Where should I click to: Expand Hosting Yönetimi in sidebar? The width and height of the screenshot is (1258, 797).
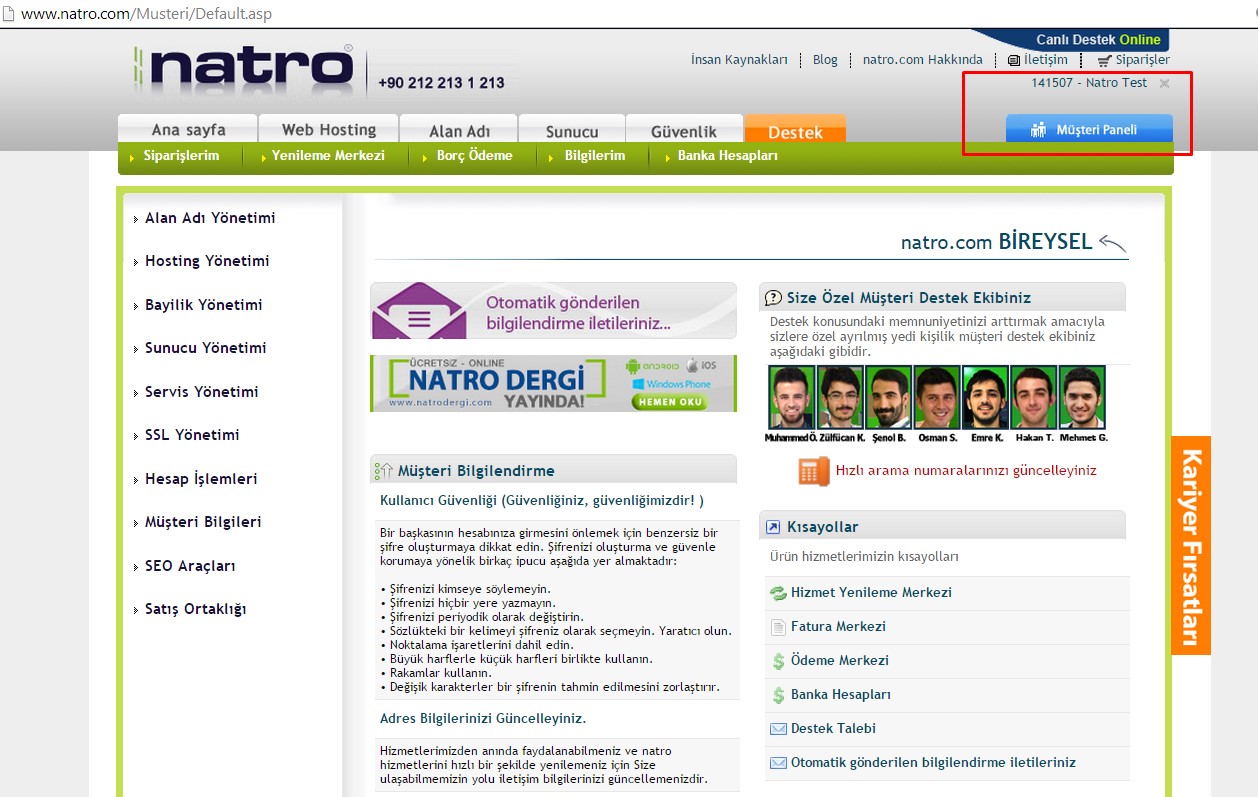coord(207,261)
